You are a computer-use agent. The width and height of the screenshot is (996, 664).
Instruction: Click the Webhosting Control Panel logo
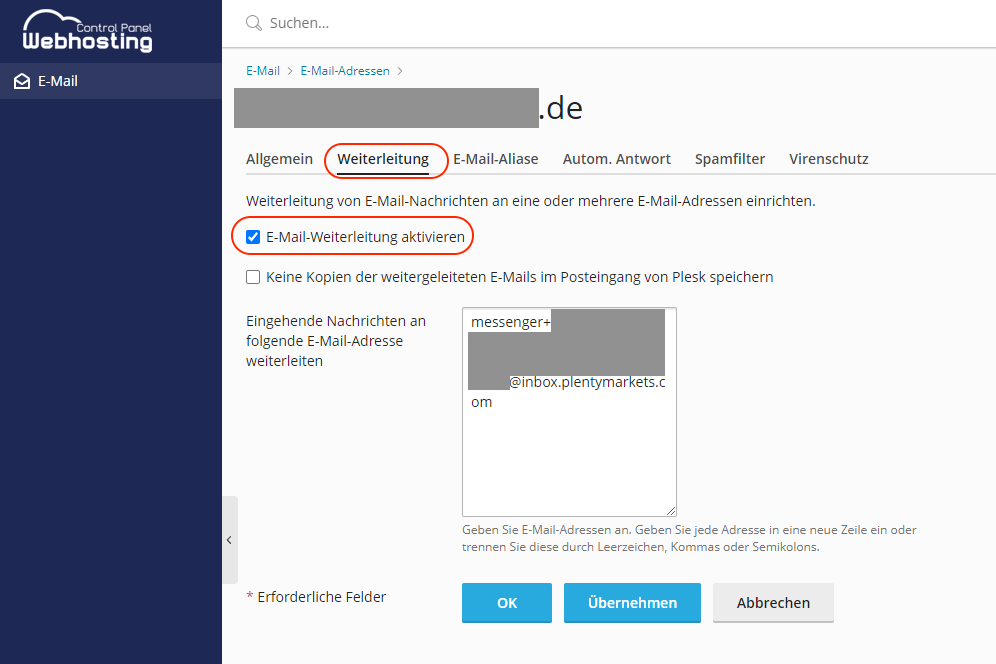click(x=88, y=31)
